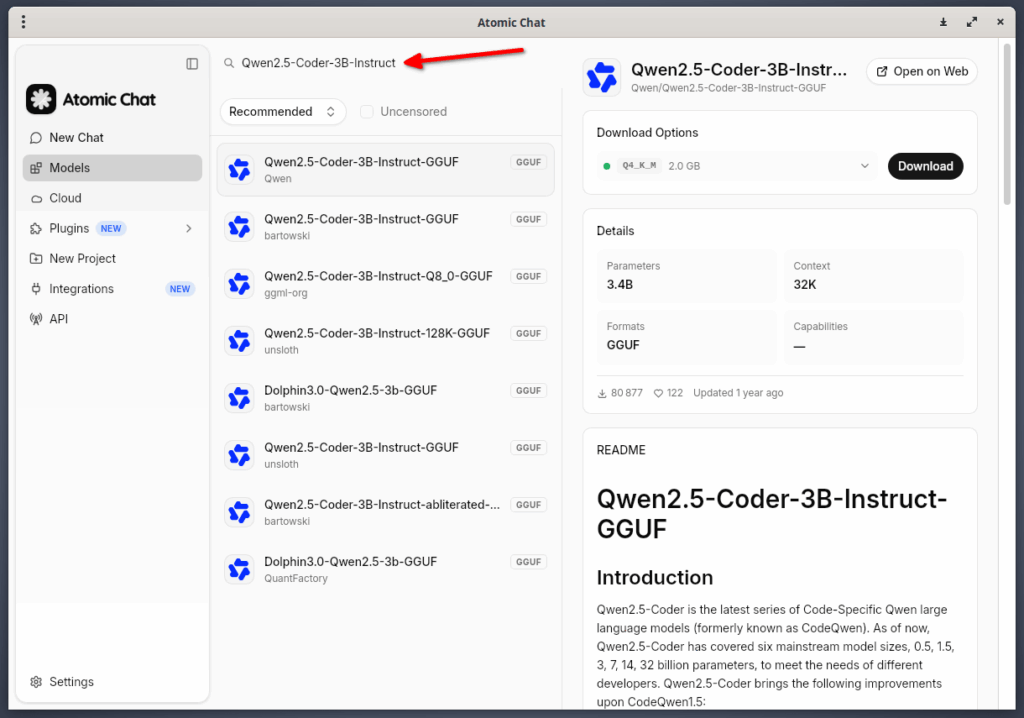The image size is (1024, 718).
Task: Click the Qwen logo of Q8_0-GGUF row
Action: (239, 284)
